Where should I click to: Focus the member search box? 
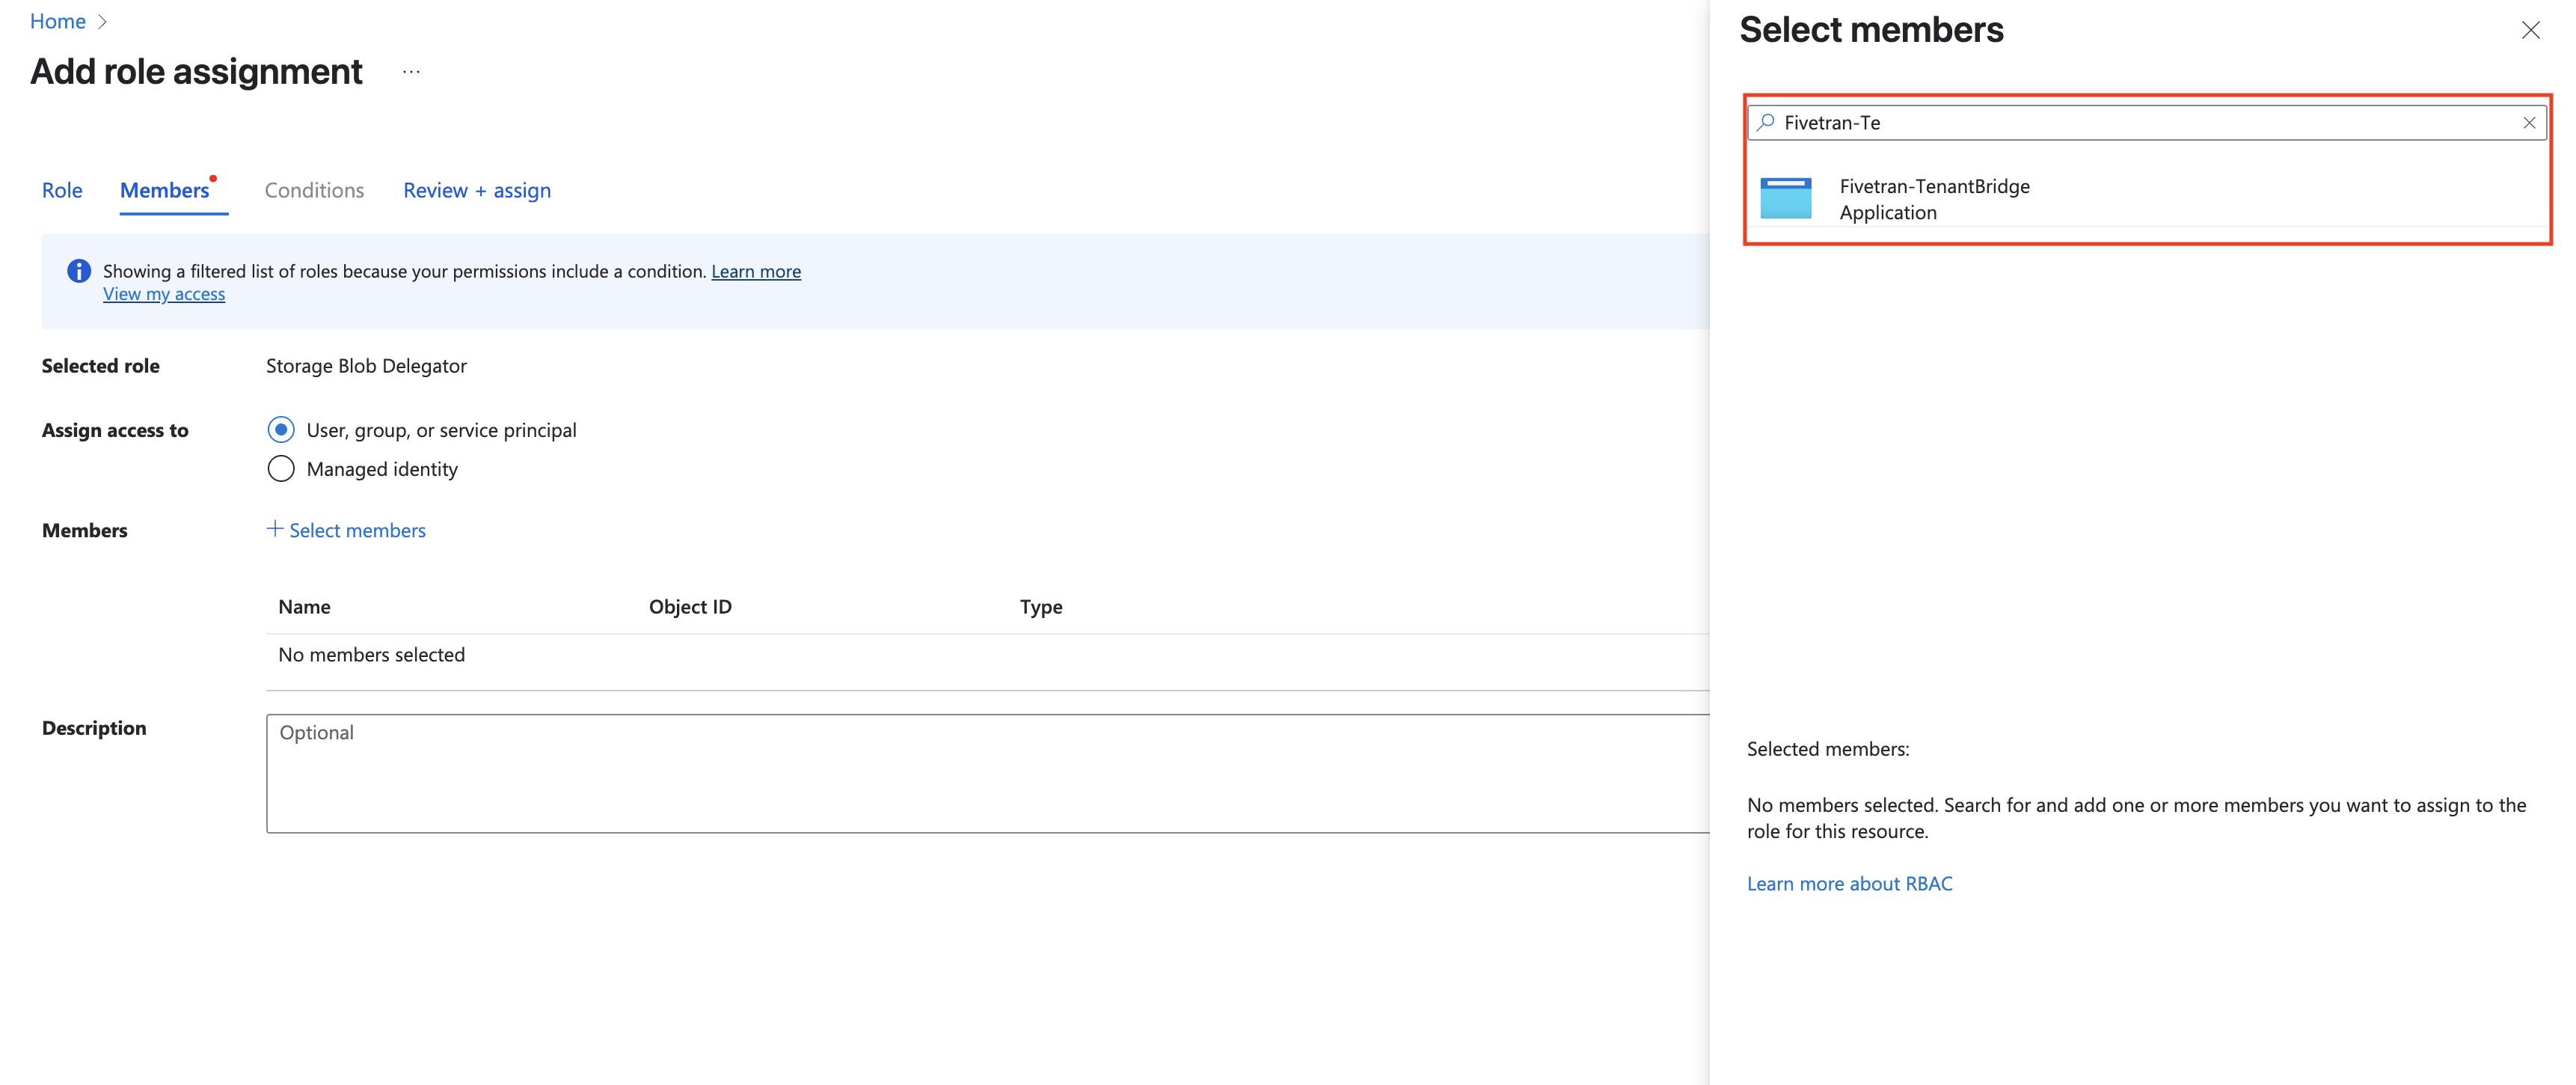pyautogui.click(x=2146, y=123)
